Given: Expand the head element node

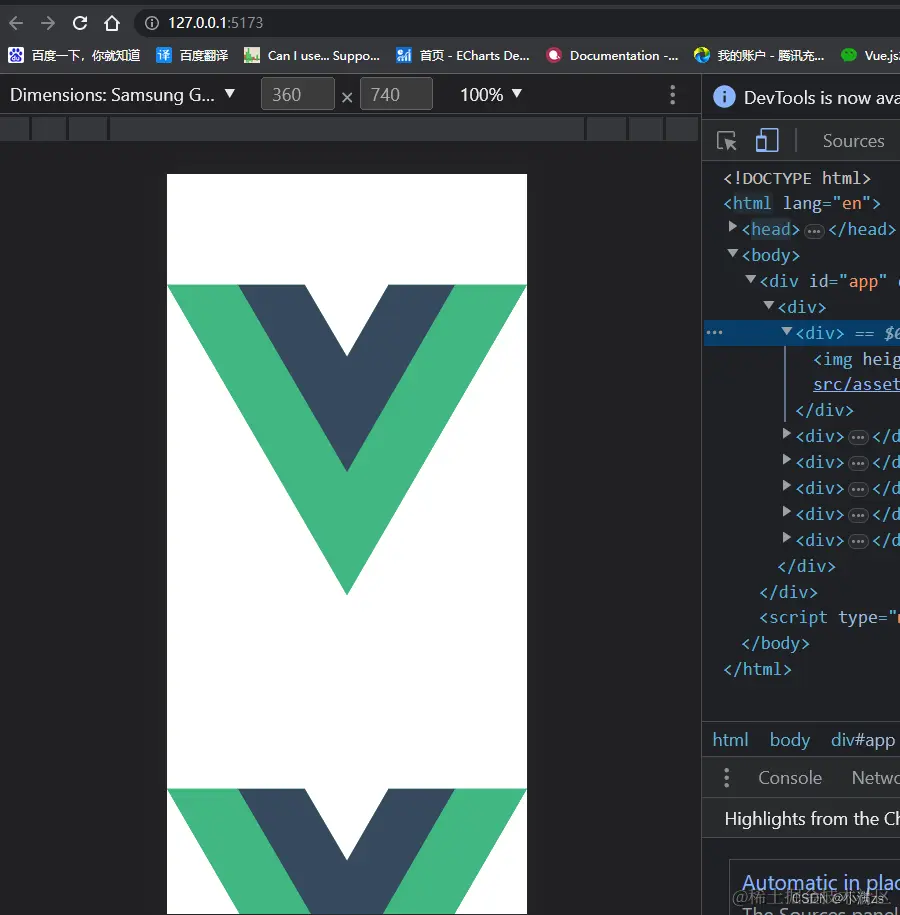Looking at the screenshot, I should [x=732, y=226].
